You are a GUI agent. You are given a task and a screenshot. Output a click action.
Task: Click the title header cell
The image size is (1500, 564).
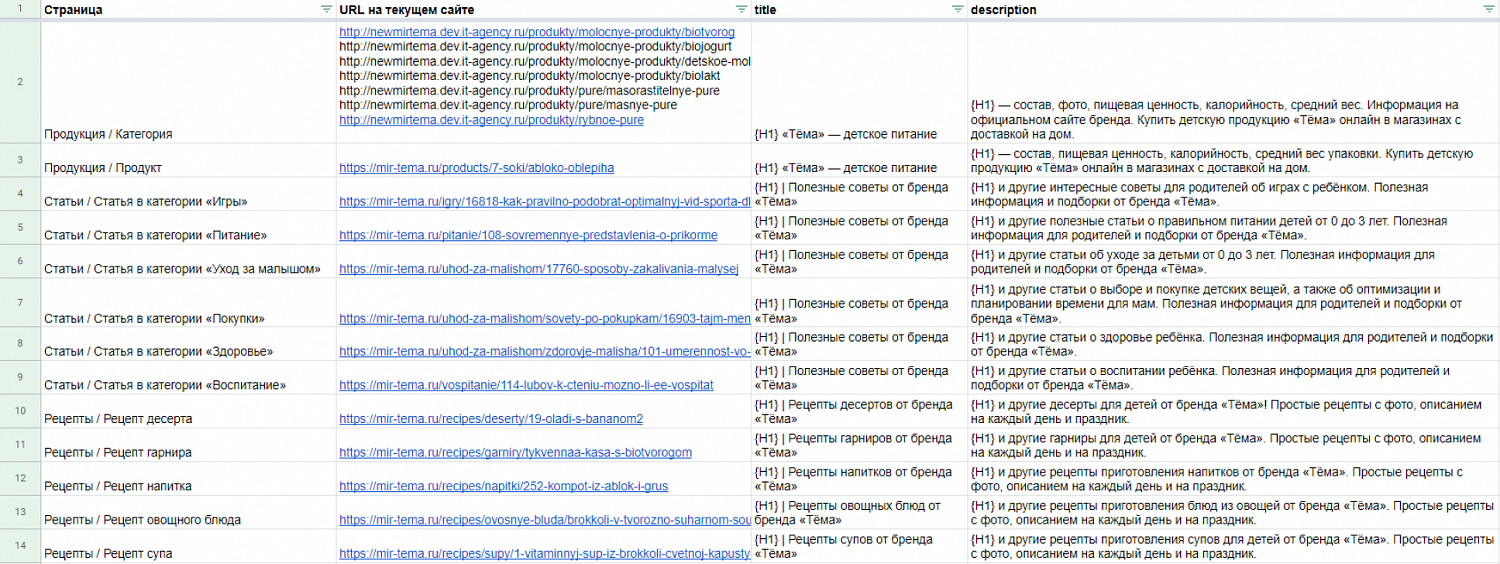click(859, 9)
